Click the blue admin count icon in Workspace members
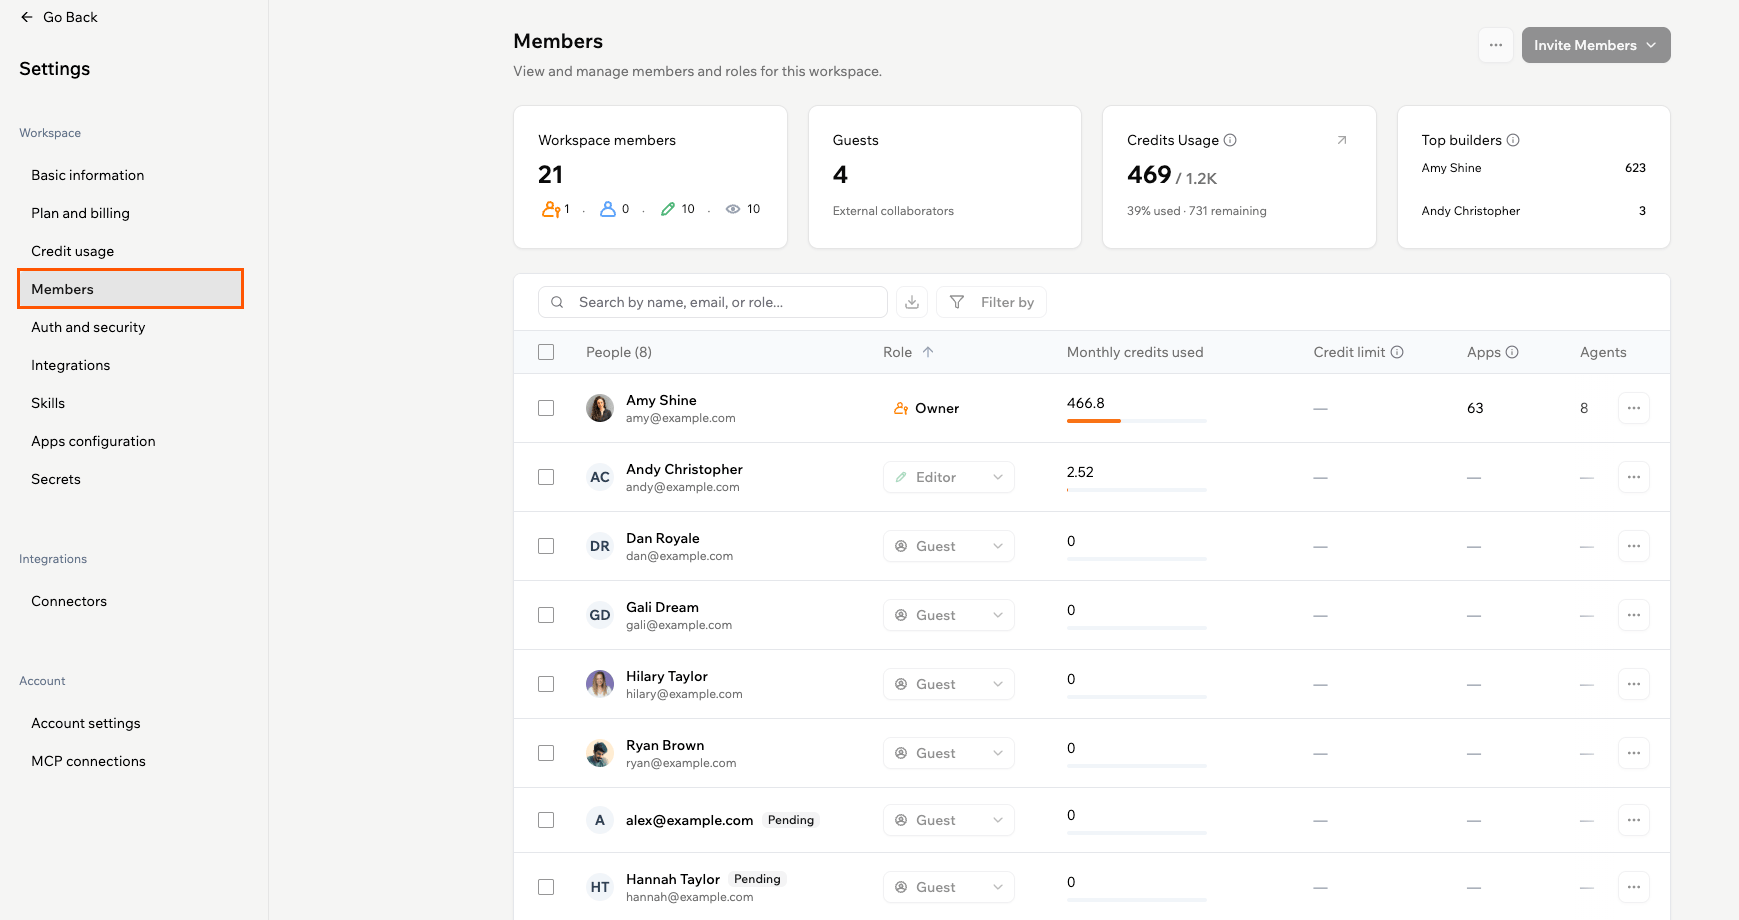 607,209
